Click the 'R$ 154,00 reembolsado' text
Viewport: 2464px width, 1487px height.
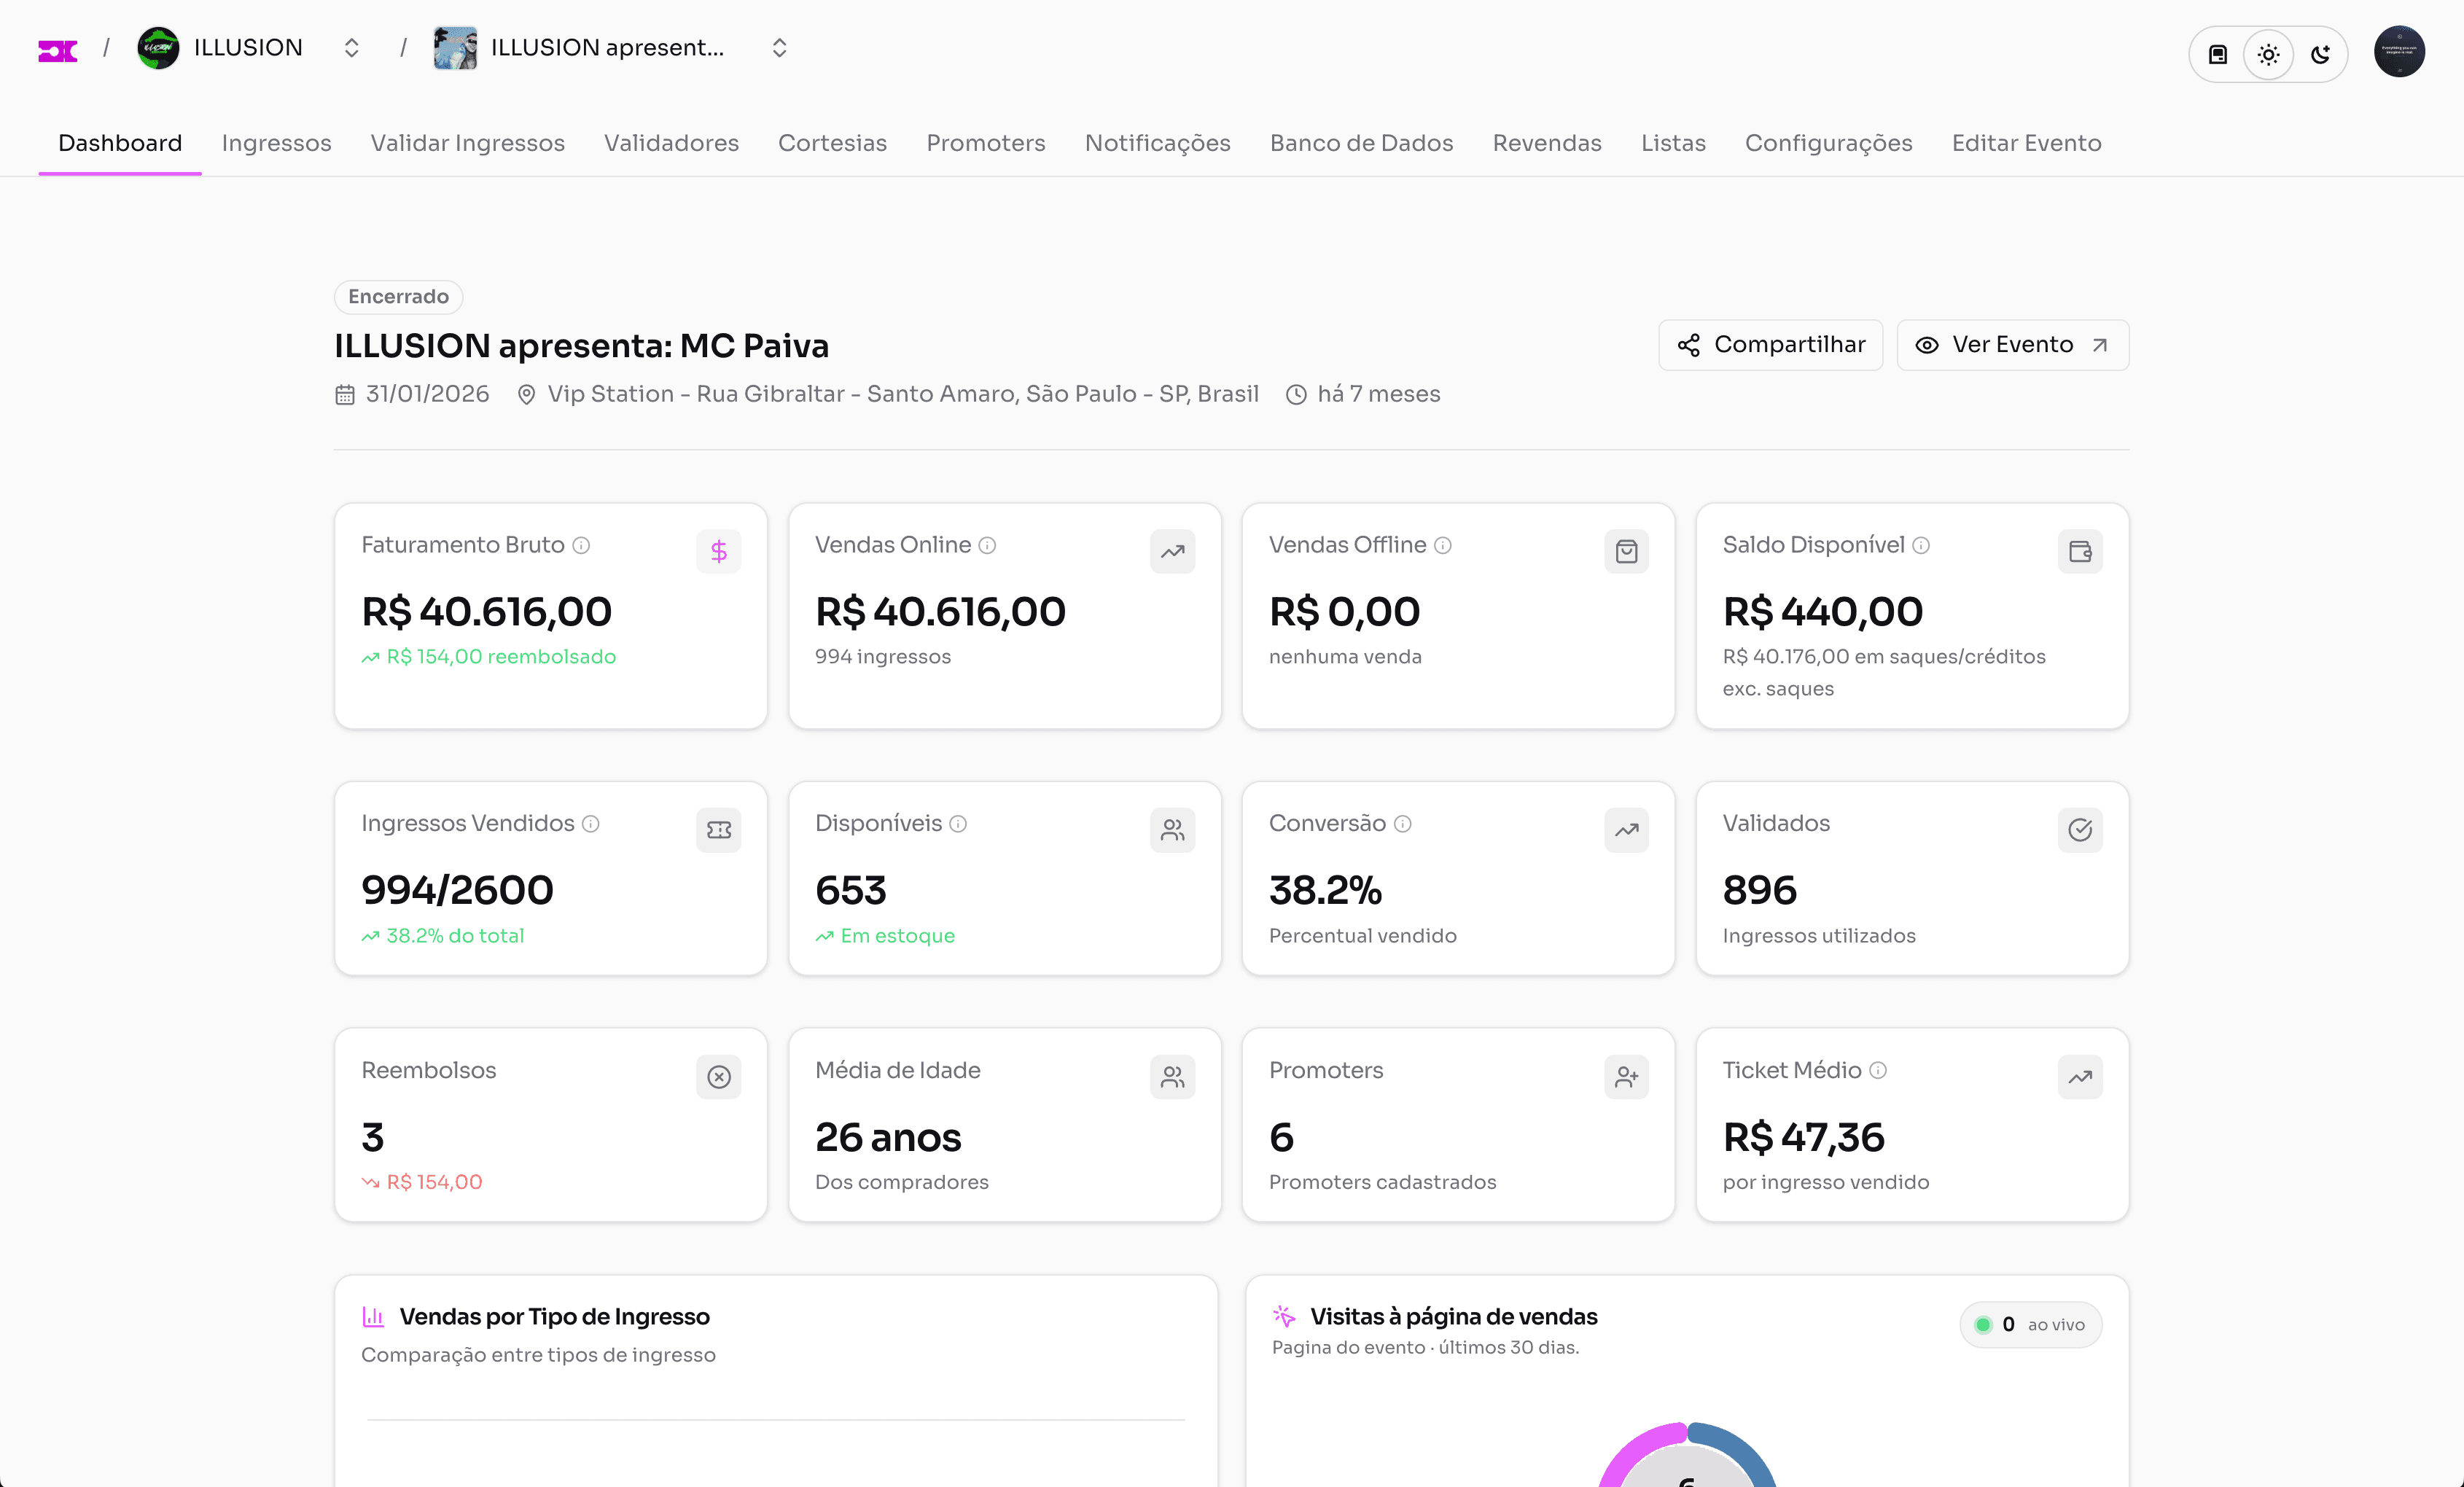pos(501,657)
